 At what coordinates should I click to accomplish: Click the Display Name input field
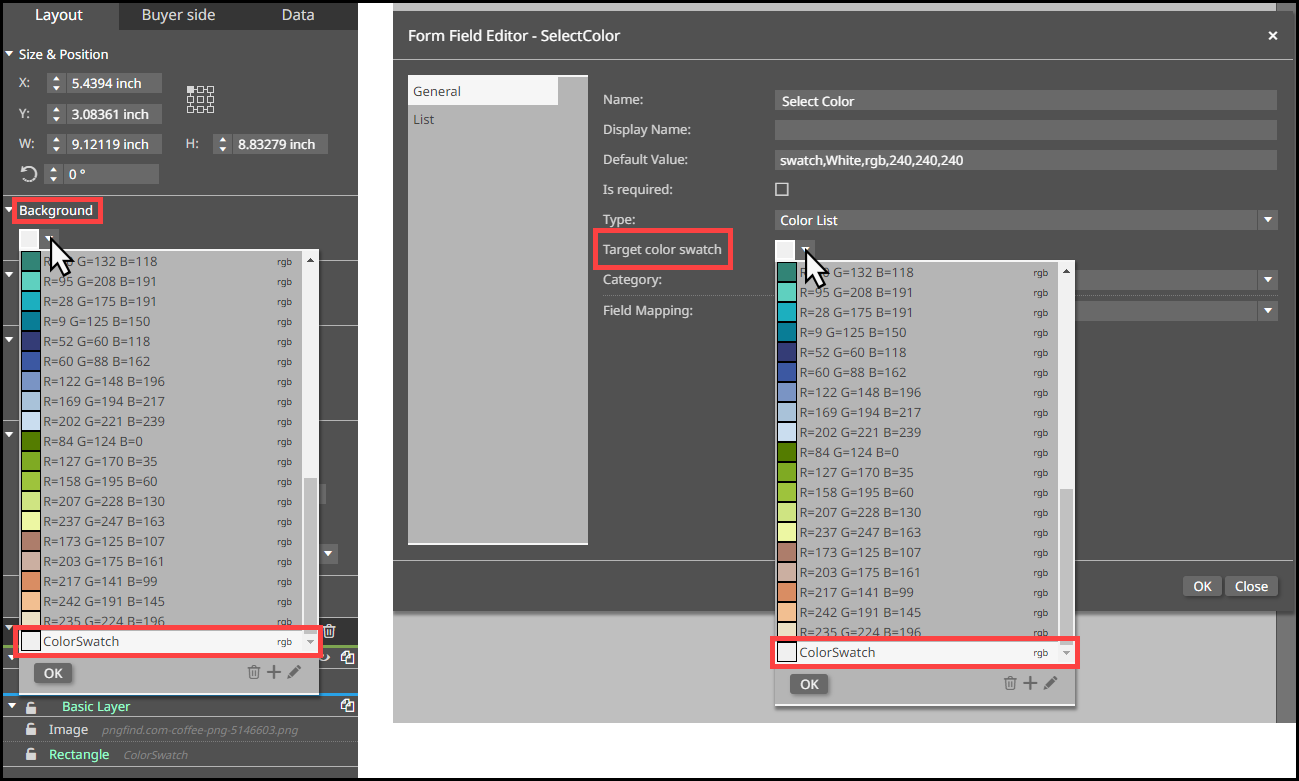(x=1025, y=130)
